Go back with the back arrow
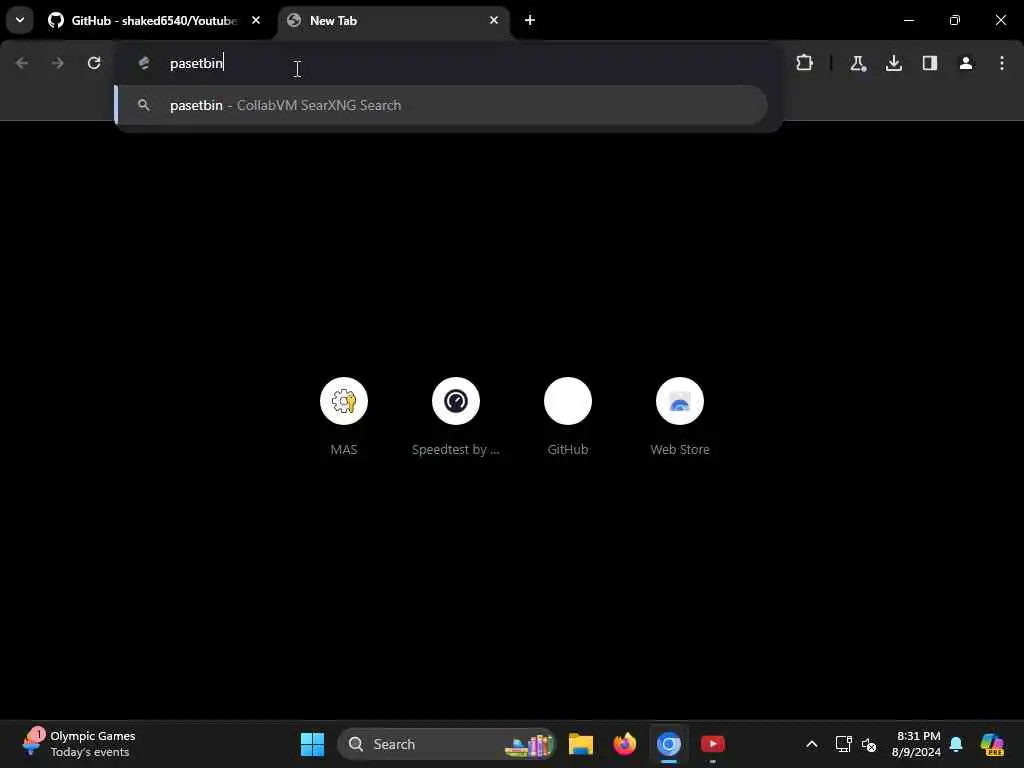The height and width of the screenshot is (768, 1024). (22, 63)
